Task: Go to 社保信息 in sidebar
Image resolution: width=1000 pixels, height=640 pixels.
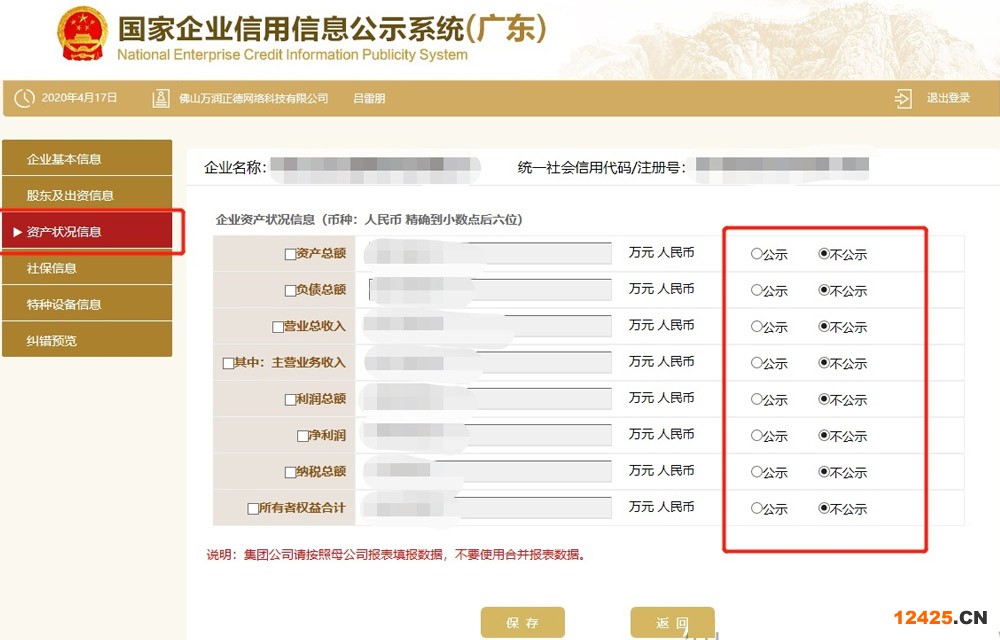Action: click(x=52, y=268)
